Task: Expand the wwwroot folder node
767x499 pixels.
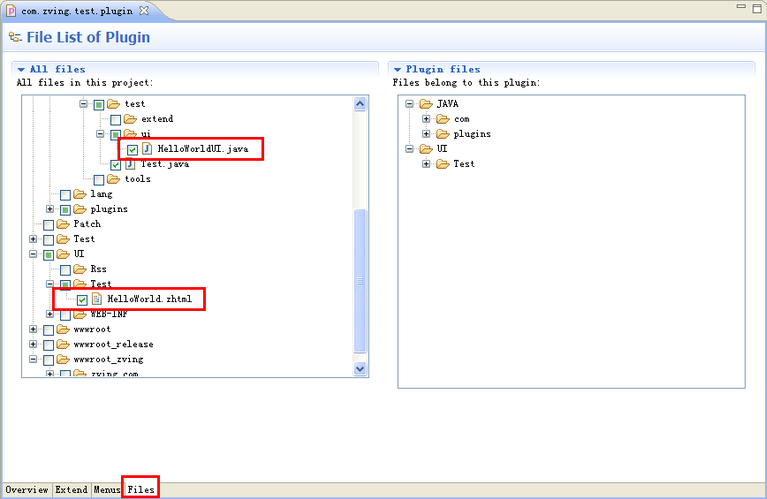Action: 33,329
